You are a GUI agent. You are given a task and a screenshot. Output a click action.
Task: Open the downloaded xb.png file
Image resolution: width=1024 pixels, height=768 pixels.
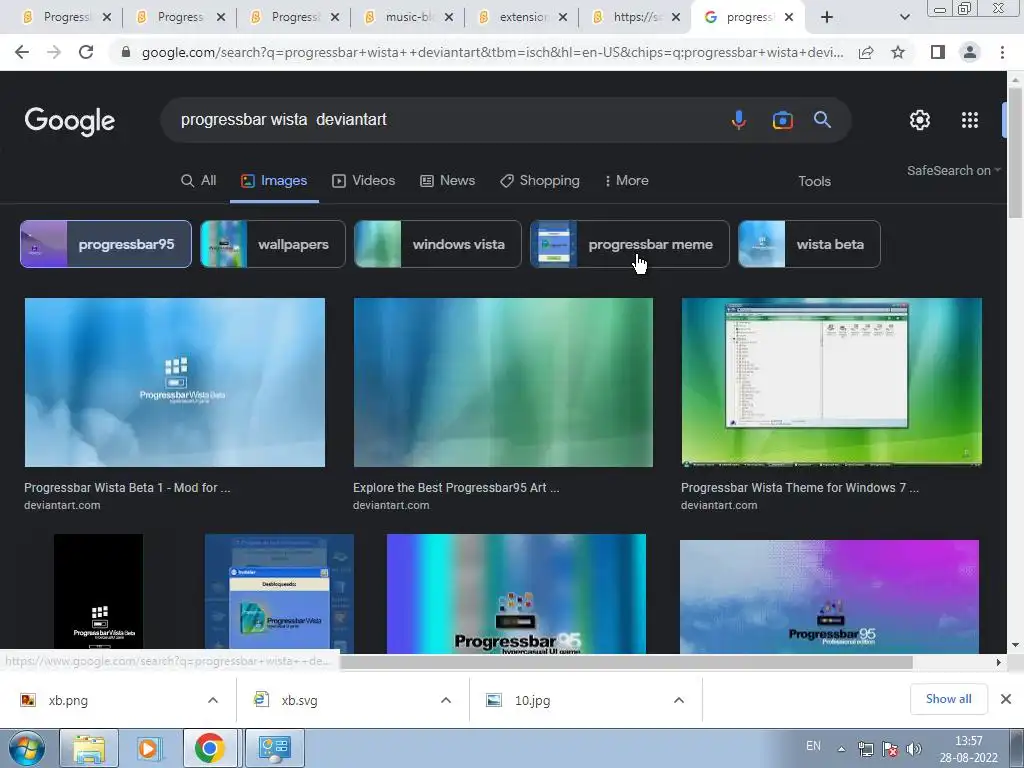pos(68,700)
